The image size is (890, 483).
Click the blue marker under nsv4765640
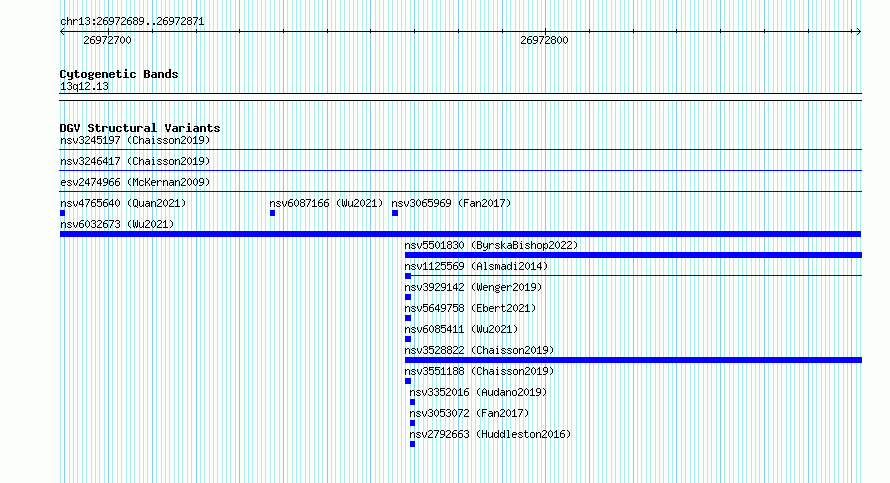(x=62, y=213)
